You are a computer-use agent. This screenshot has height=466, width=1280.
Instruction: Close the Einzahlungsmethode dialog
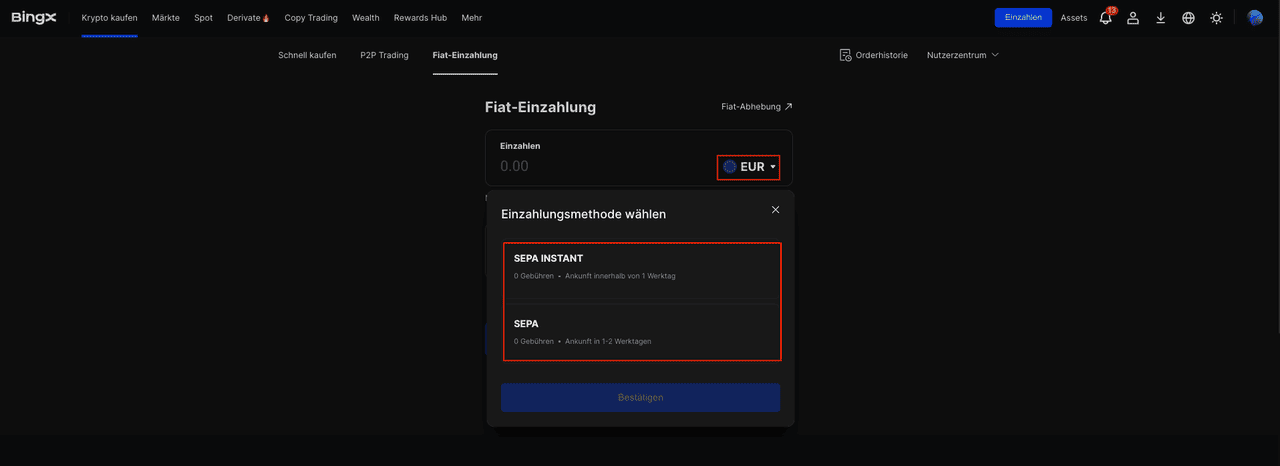click(775, 210)
